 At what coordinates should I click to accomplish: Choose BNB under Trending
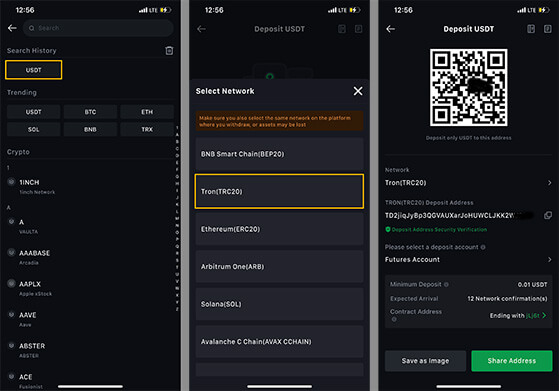click(x=90, y=129)
